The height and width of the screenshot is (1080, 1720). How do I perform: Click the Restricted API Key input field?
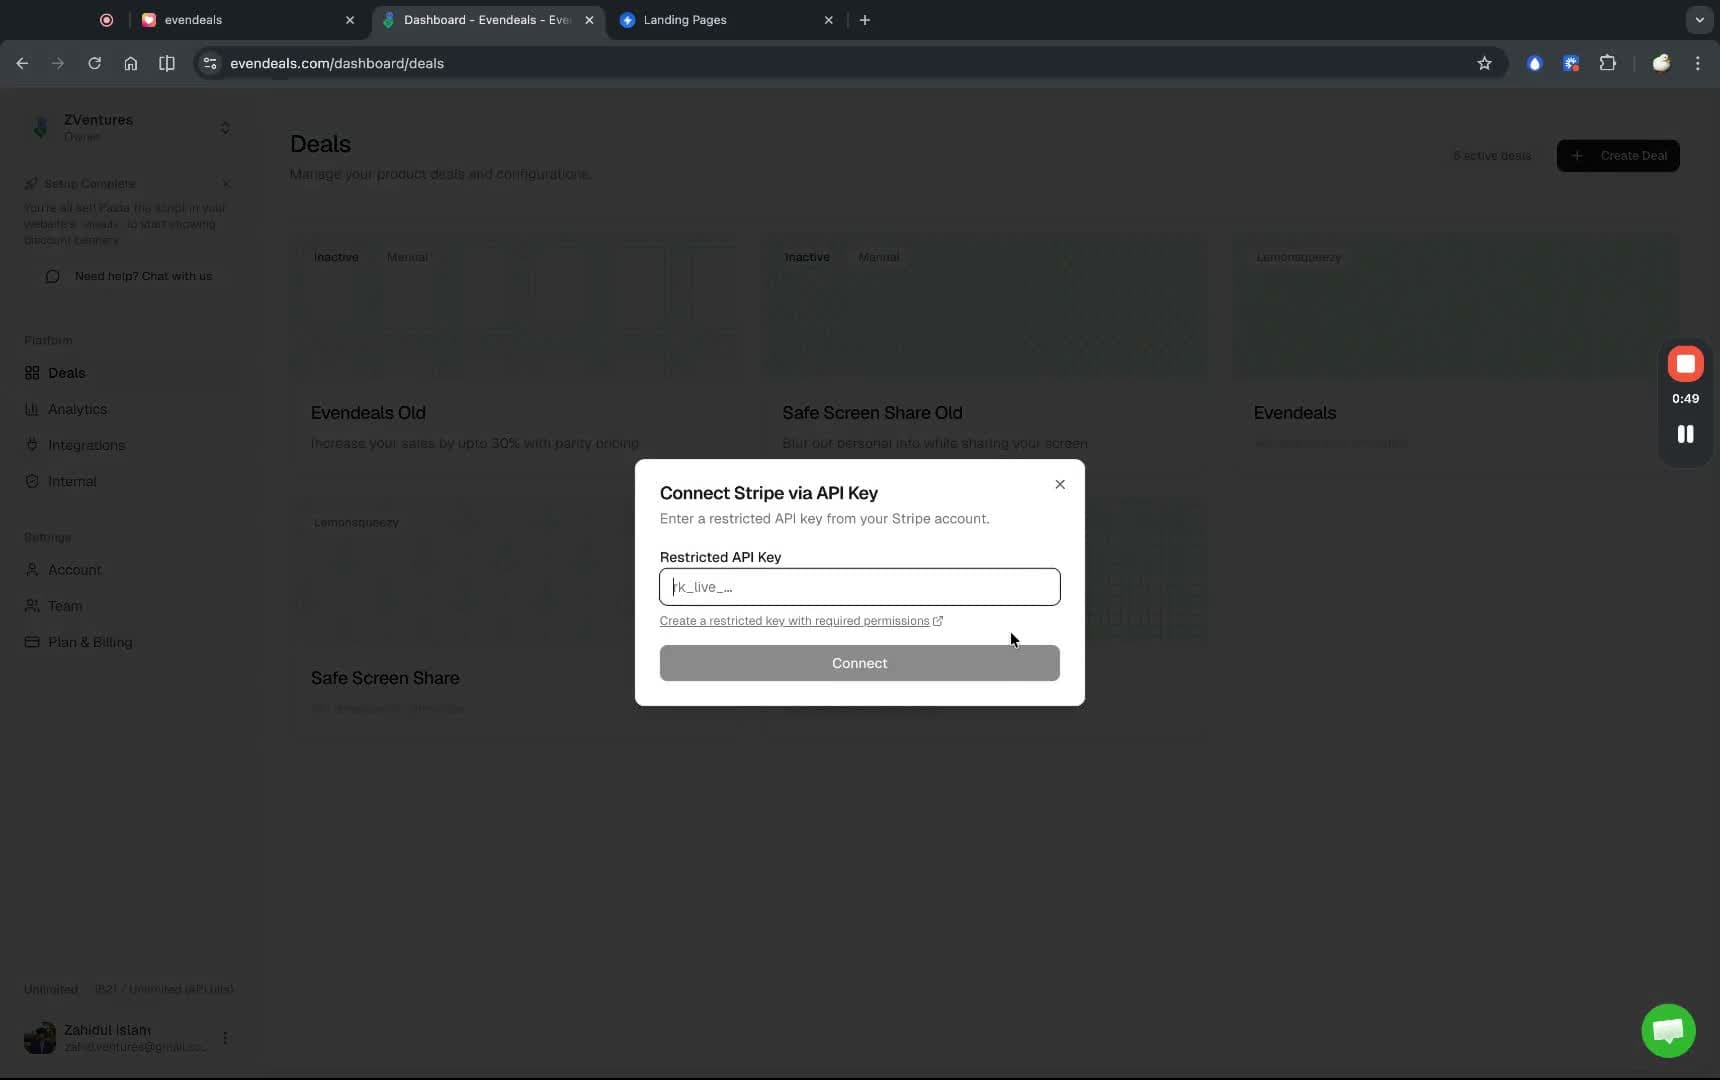coord(859,587)
